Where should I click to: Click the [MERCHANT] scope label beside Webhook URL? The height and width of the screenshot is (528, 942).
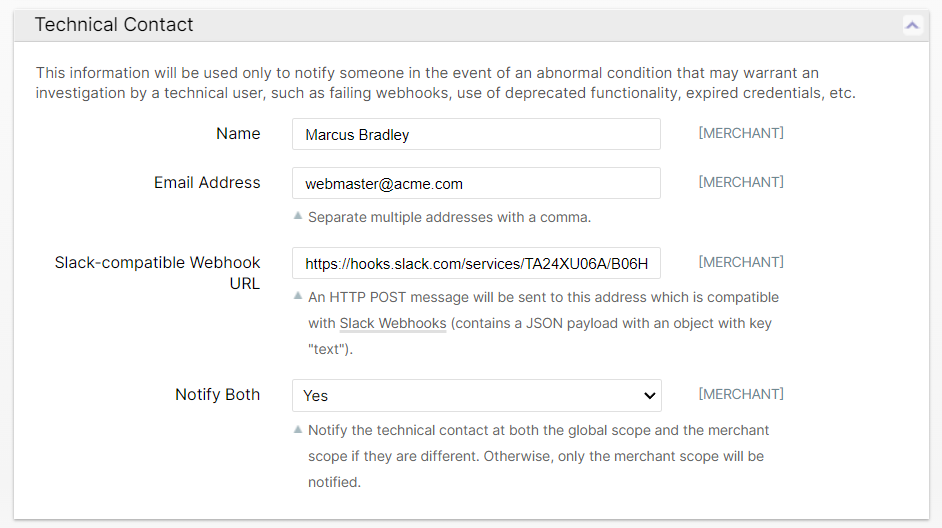[x=740, y=262]
